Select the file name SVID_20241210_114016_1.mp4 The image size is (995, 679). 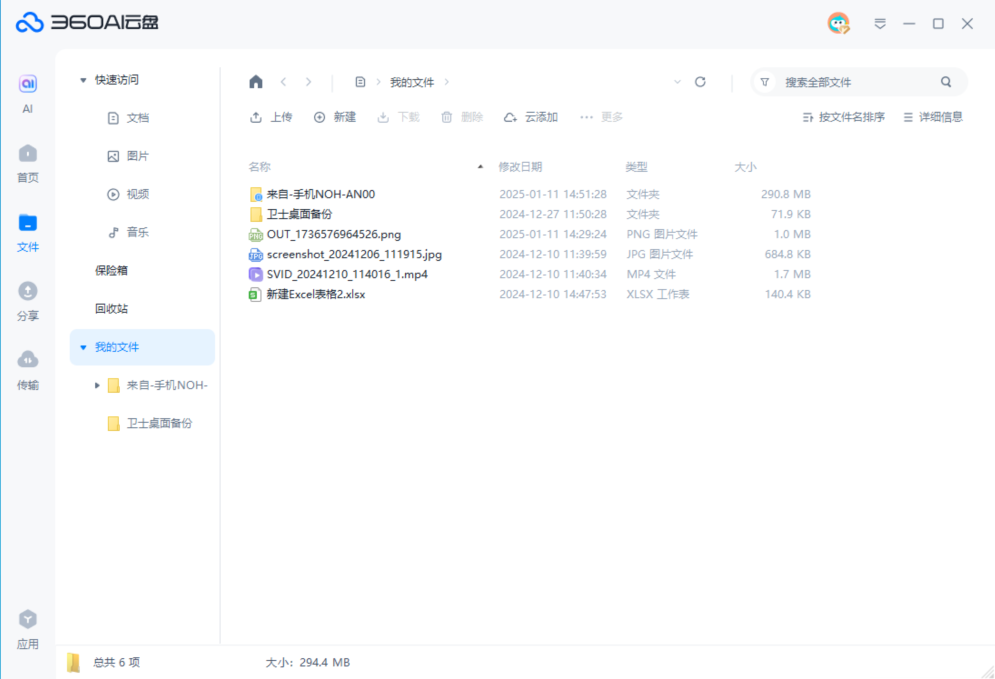pyautogui.click(x=347, y=275)
